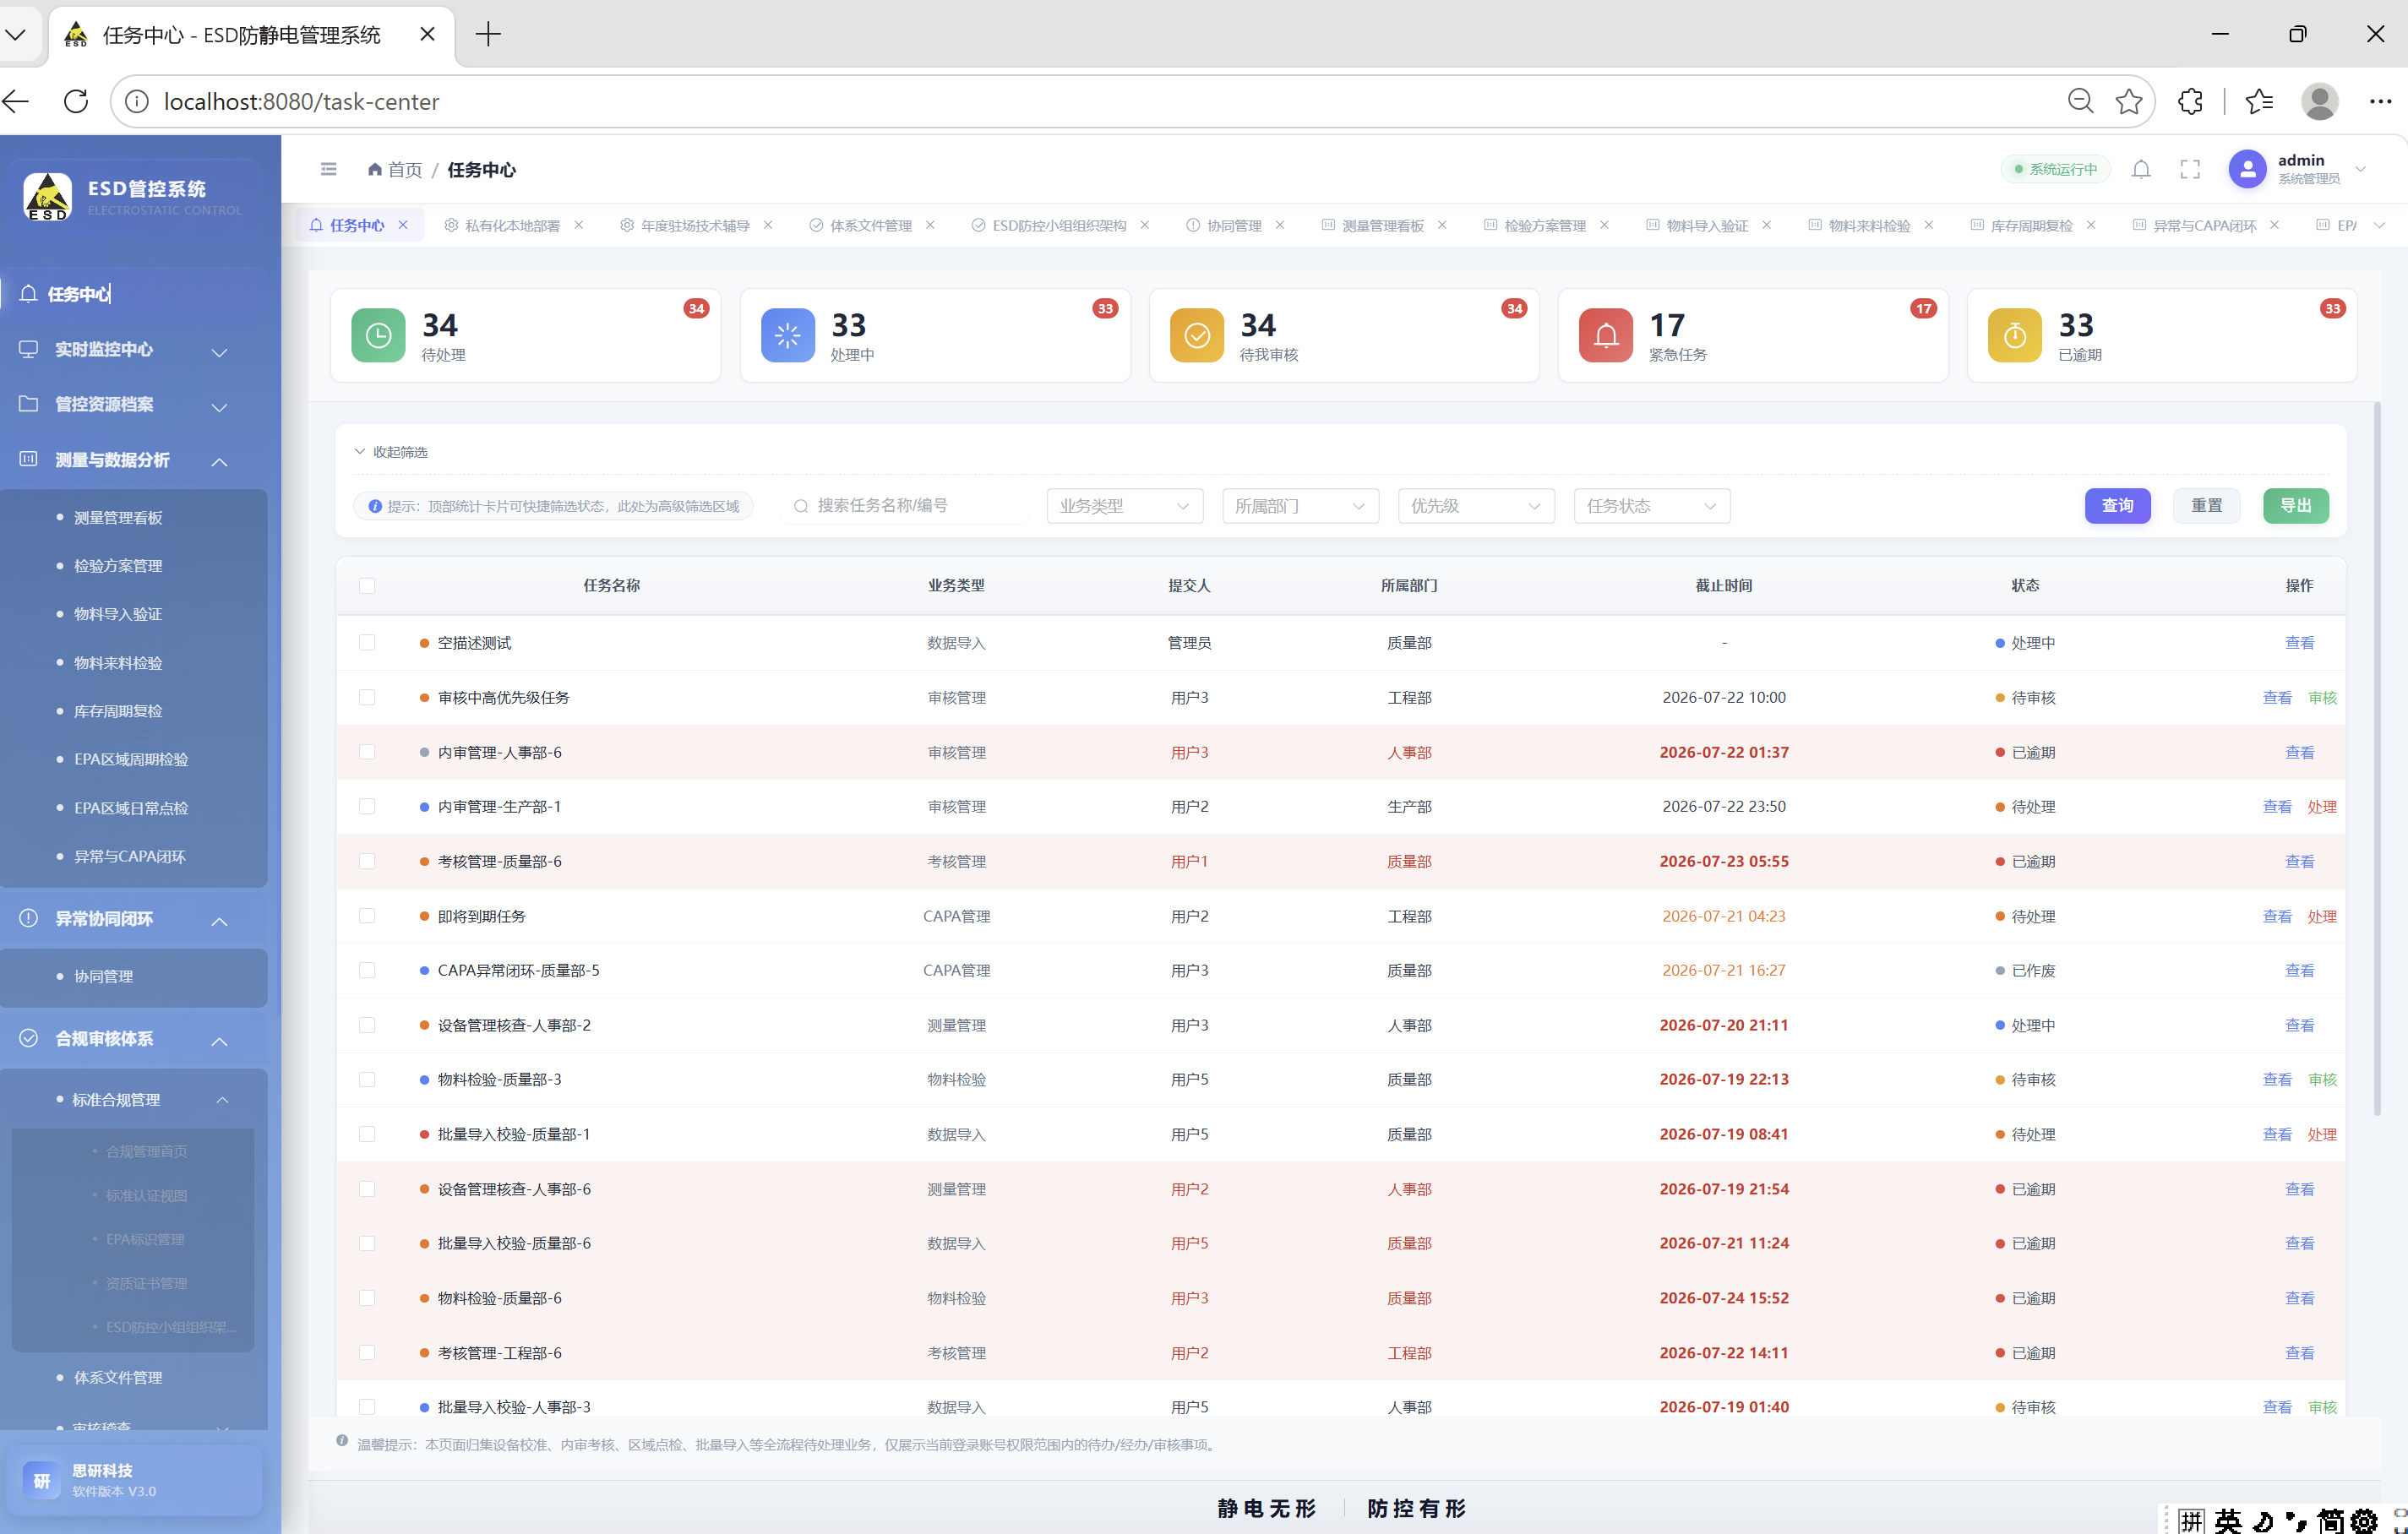Check the box for CAPA异常闭环-质量部-5 row
2408x1534 pixels.
pyautogui.click(x=367, y=970)
